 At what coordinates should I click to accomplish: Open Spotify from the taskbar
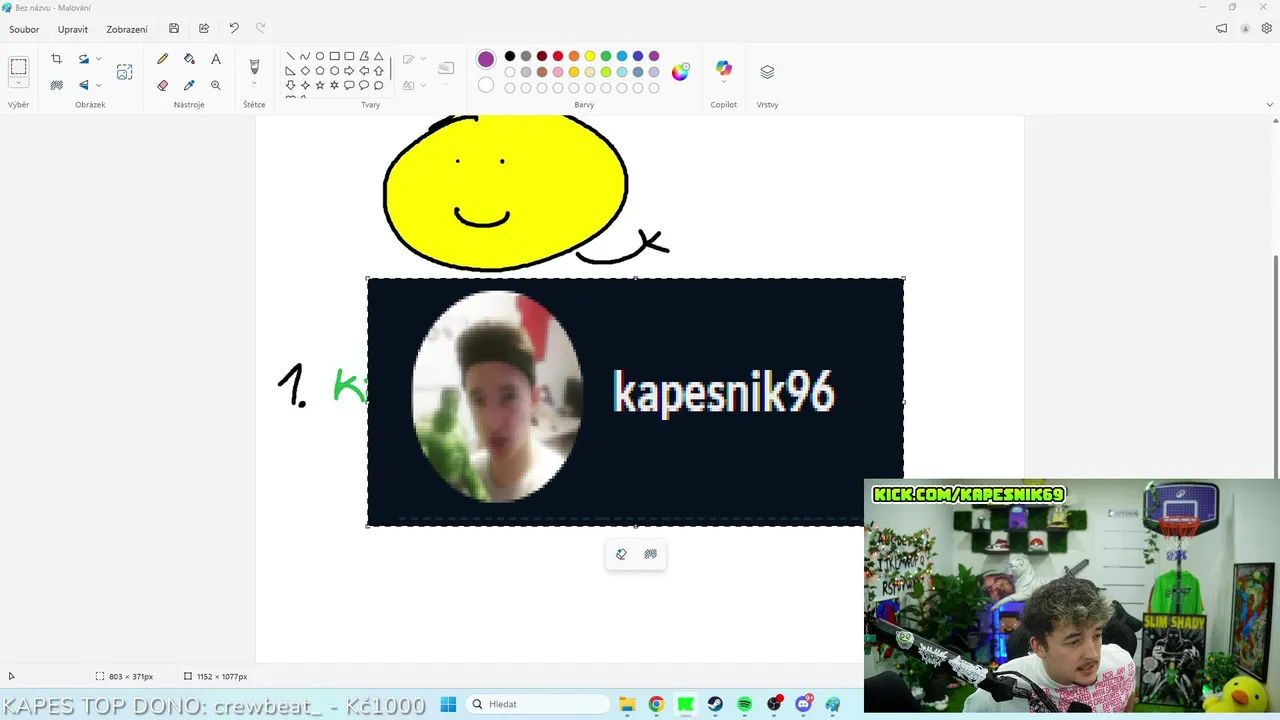pos(745,704)
